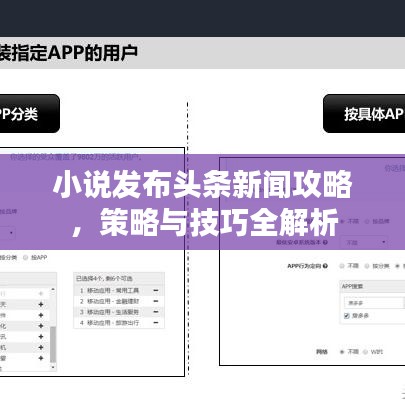Click the category list scroll-down arrow
This screenshot has height=405, width=405.
click(x=53, y=367)
